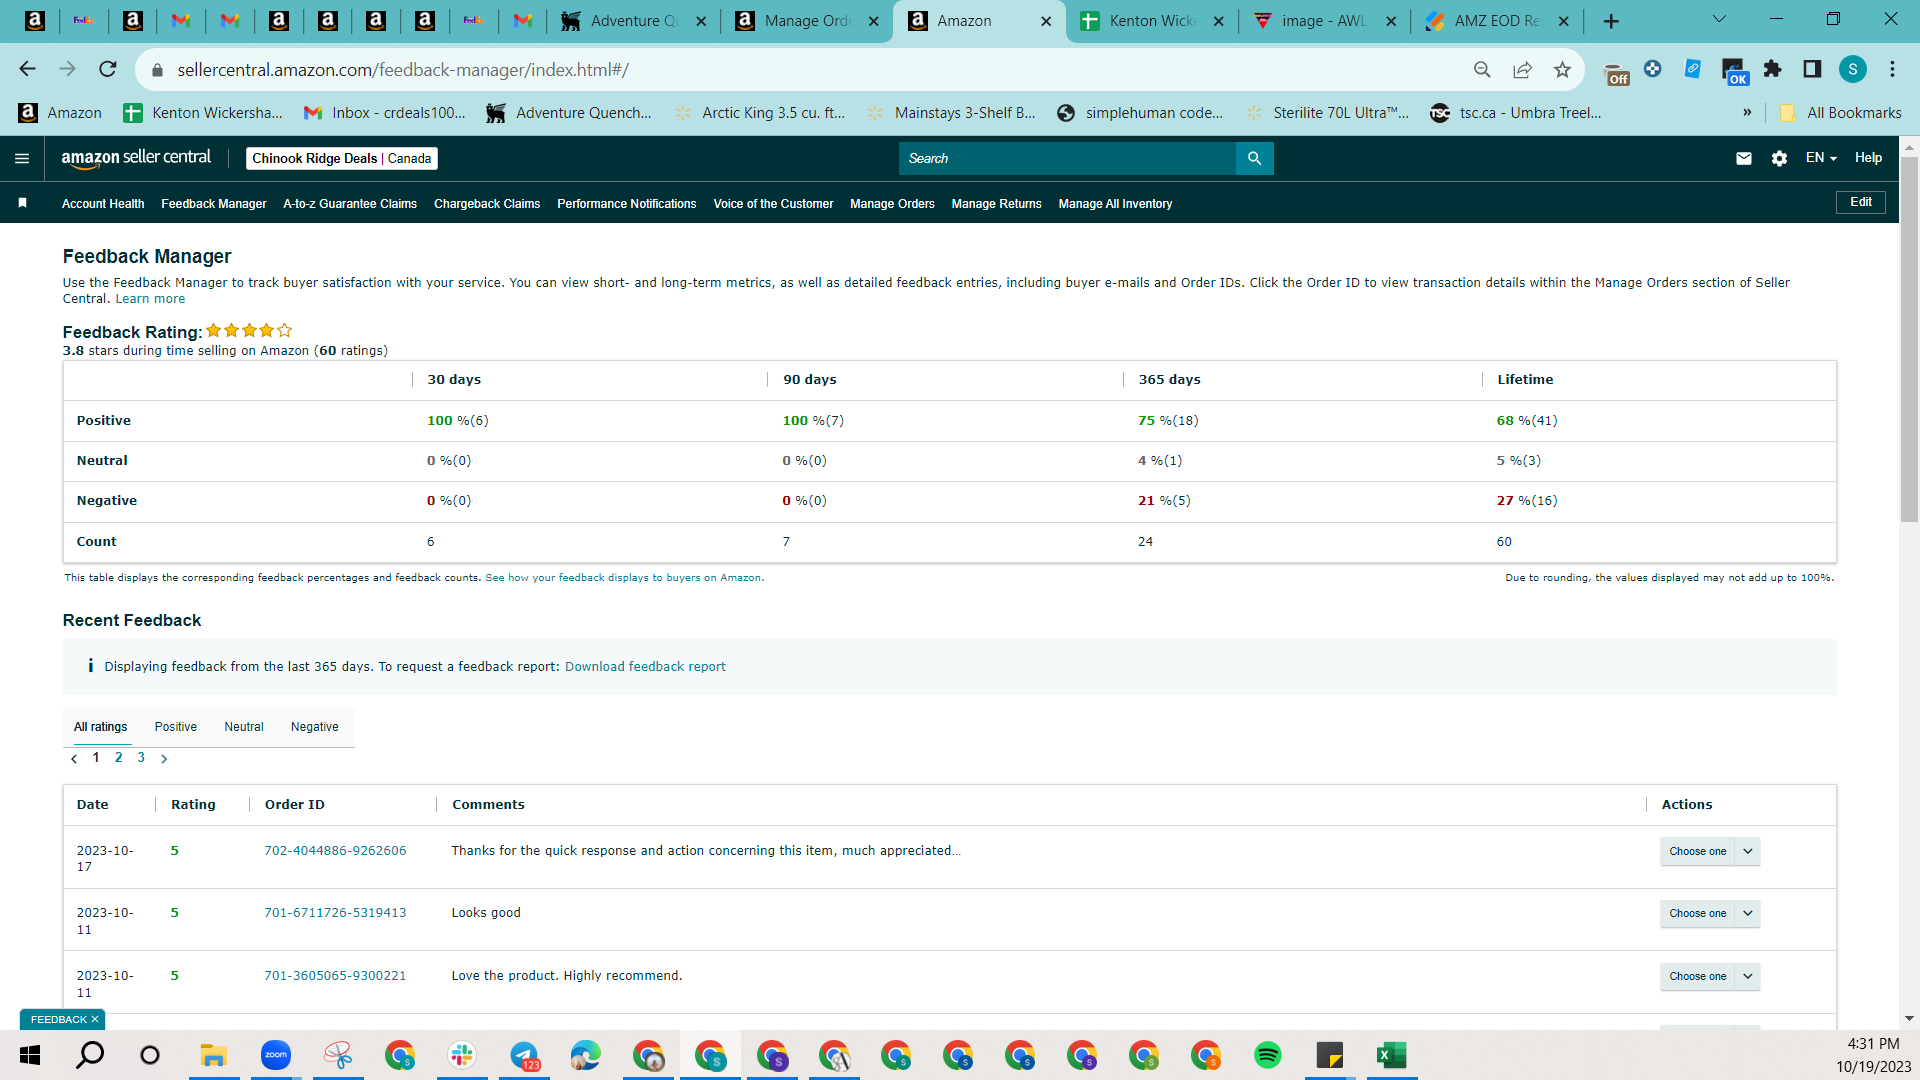Viewport: 1920px width, 1080px height.
Task: Switch to the Positive ratings tab
Action: pyautogui.click(x=176, y=727)
